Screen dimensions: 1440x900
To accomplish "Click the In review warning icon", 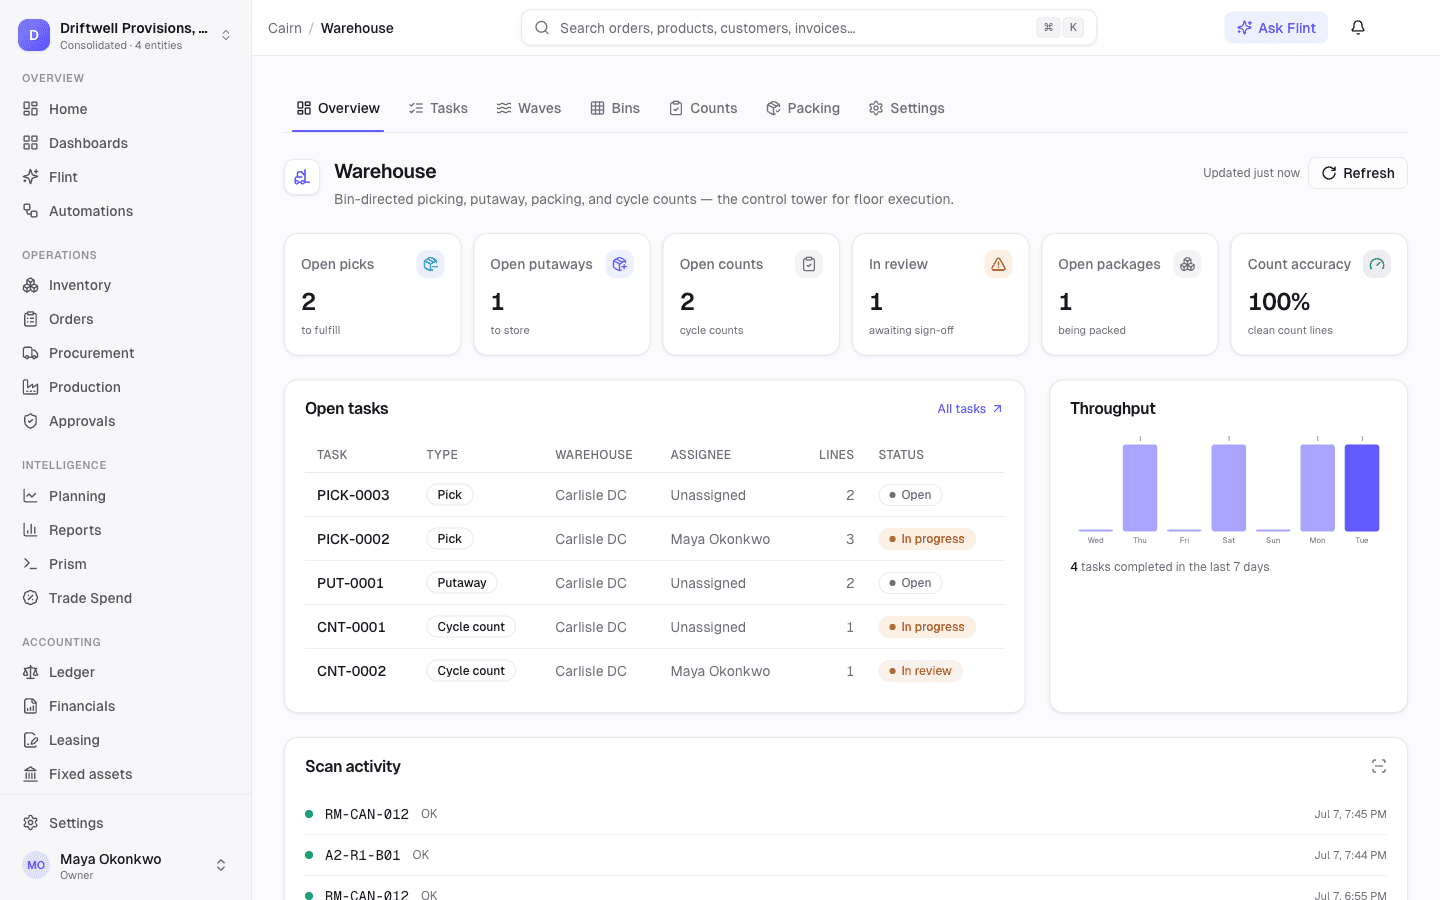I will tap(998, 264).
